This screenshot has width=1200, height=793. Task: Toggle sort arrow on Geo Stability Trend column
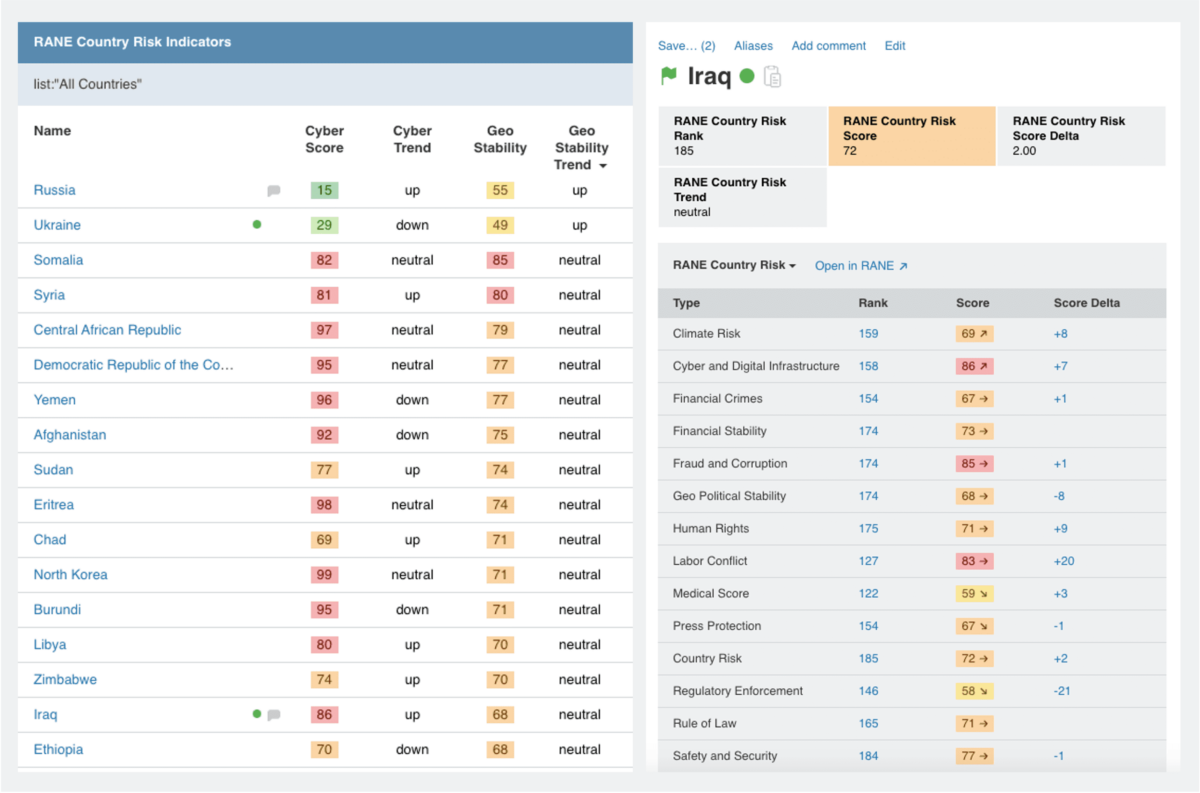(x=603, y=166)
